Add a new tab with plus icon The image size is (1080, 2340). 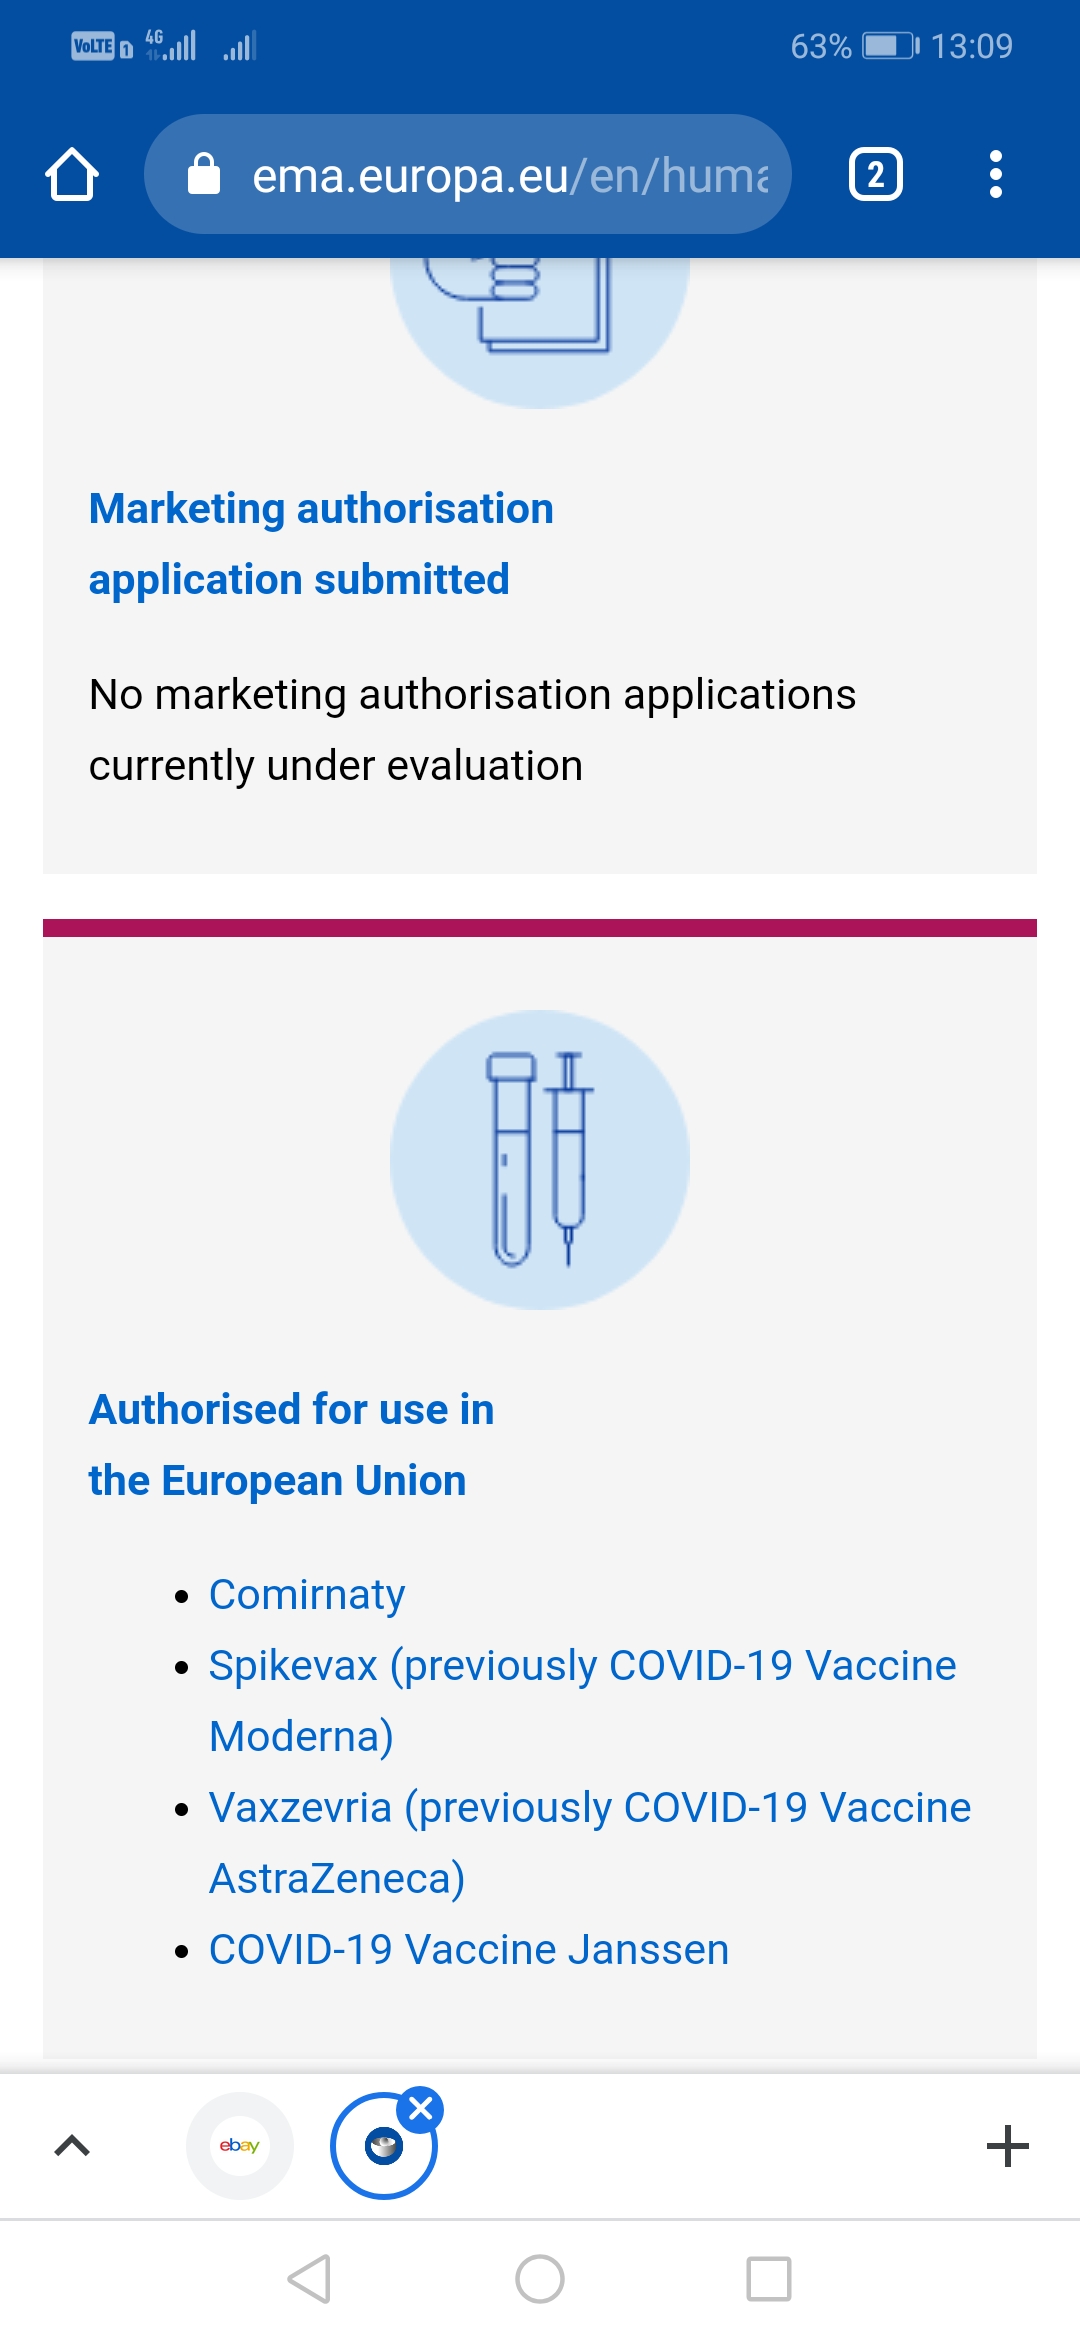[x=1007, y=2146]
